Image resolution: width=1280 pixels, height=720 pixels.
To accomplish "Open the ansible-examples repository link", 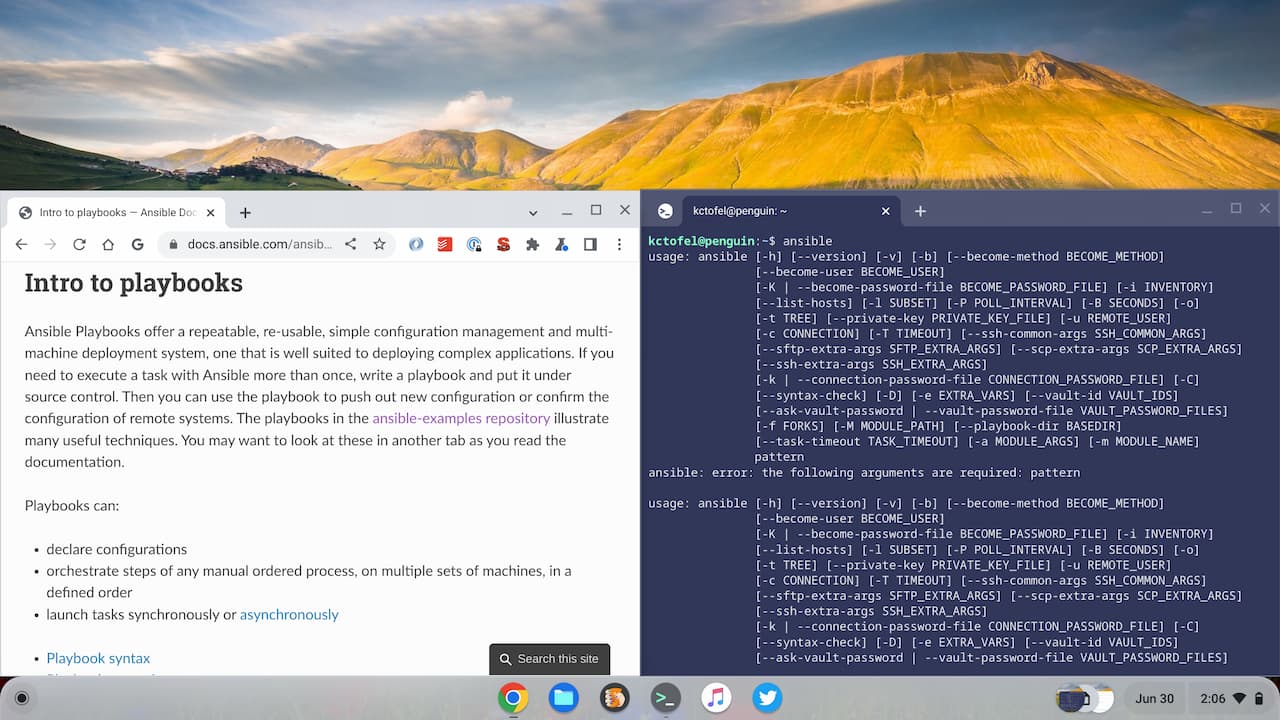I will coord(461,418).
